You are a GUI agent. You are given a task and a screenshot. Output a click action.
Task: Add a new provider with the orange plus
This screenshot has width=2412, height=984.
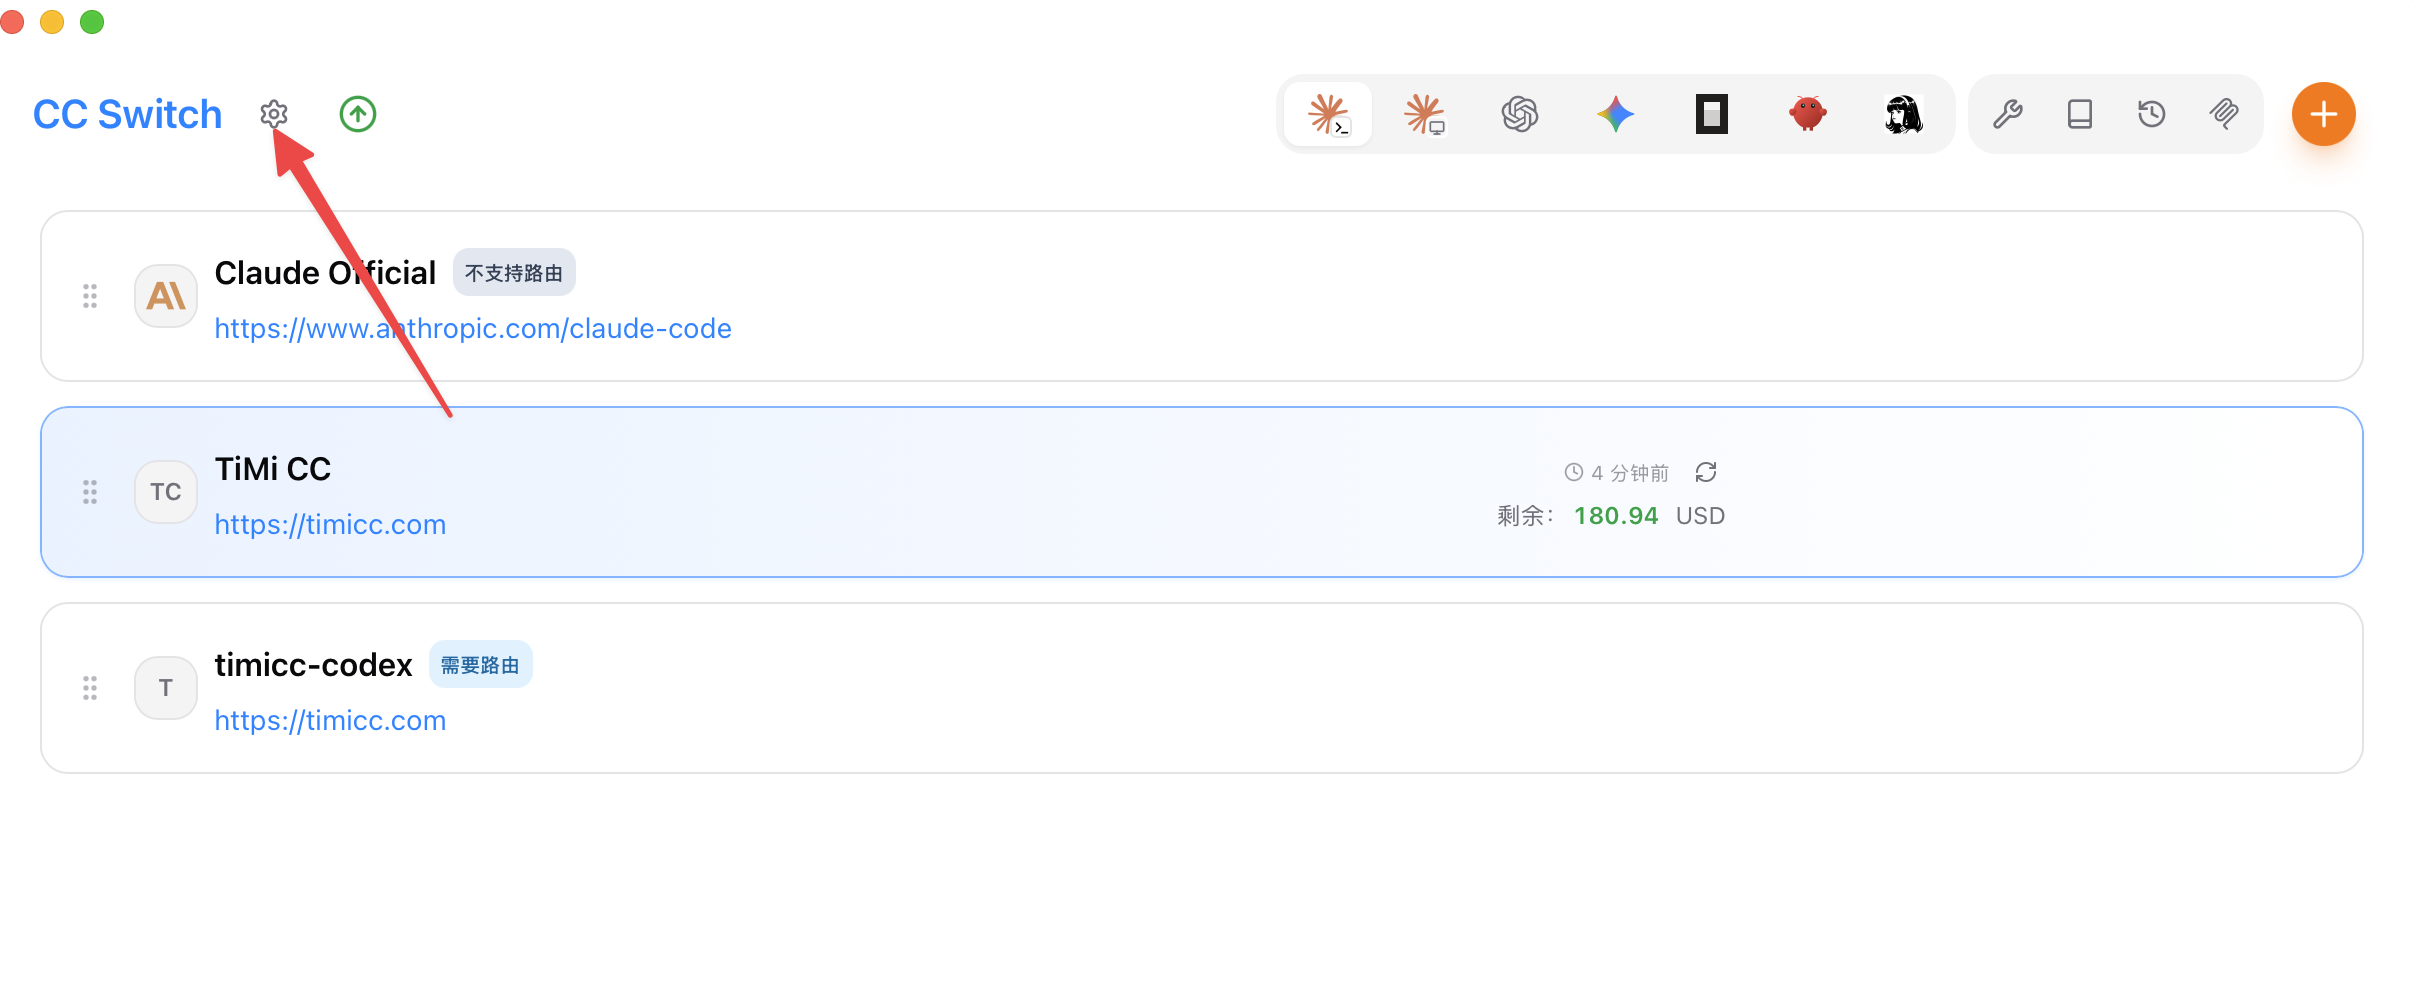pyautogui.click(x=2324, y=114)
